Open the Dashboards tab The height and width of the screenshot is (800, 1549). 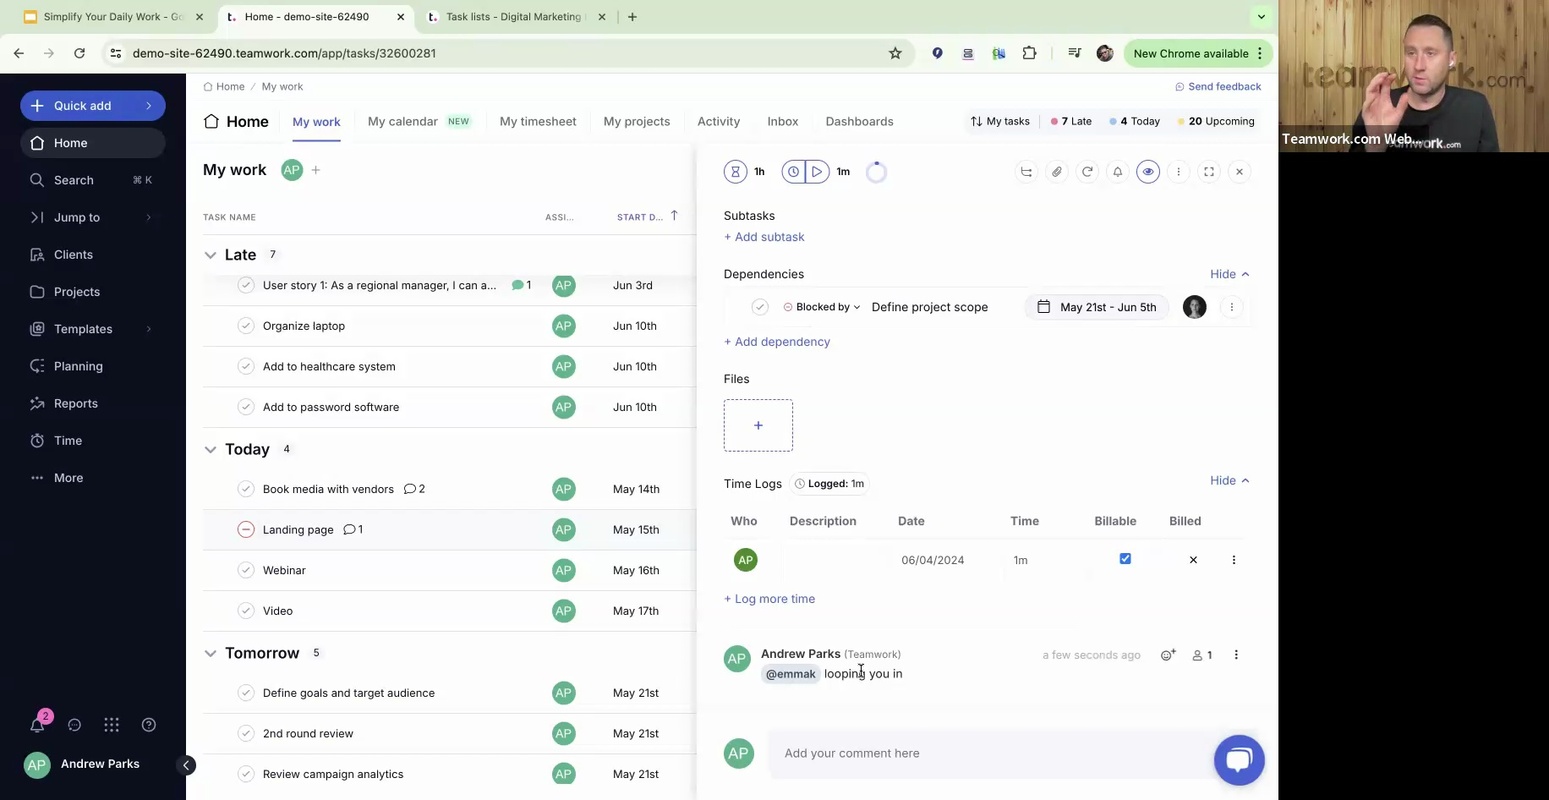[859, 122]
